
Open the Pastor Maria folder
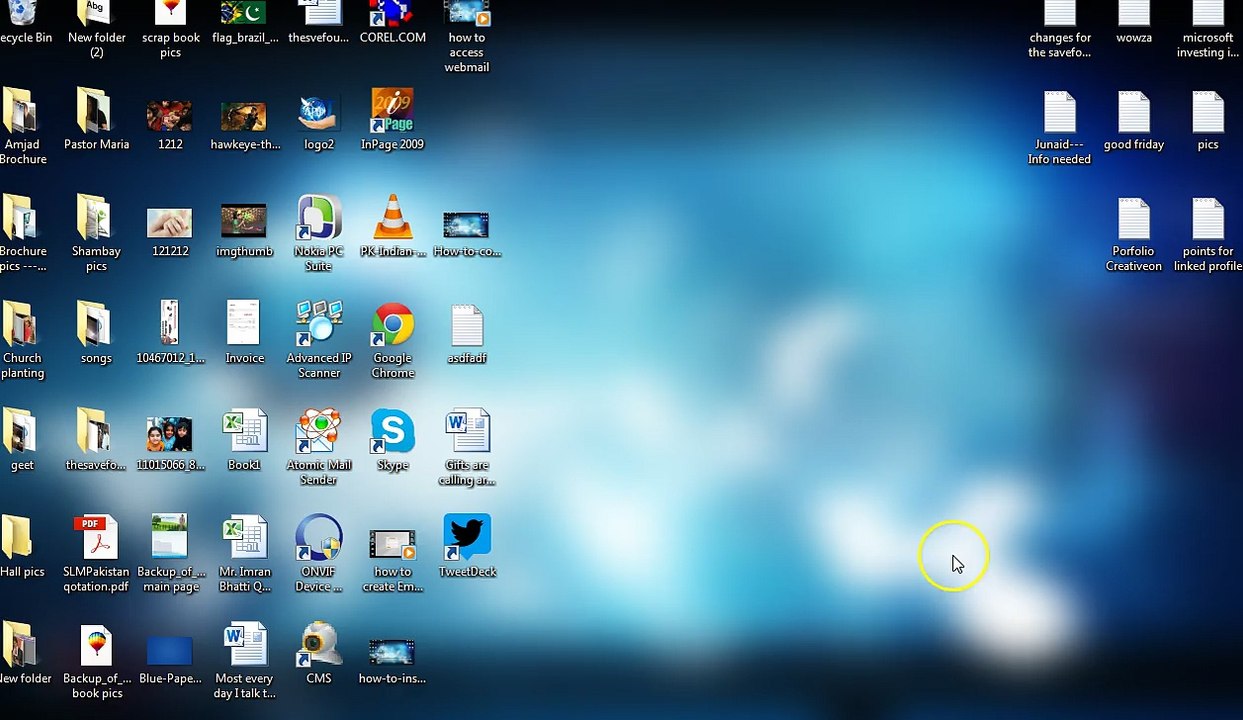[96, 119]
